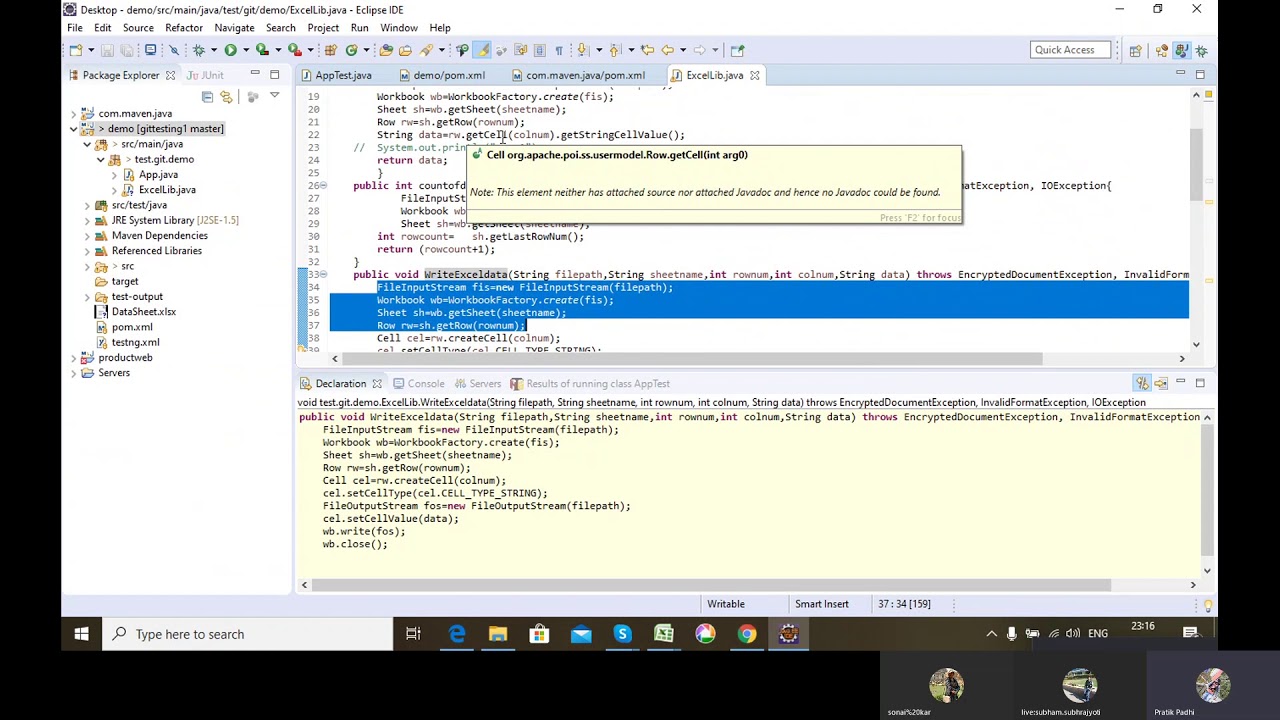Click Back navigation arrow in the toolbar

tap(667, 50)
